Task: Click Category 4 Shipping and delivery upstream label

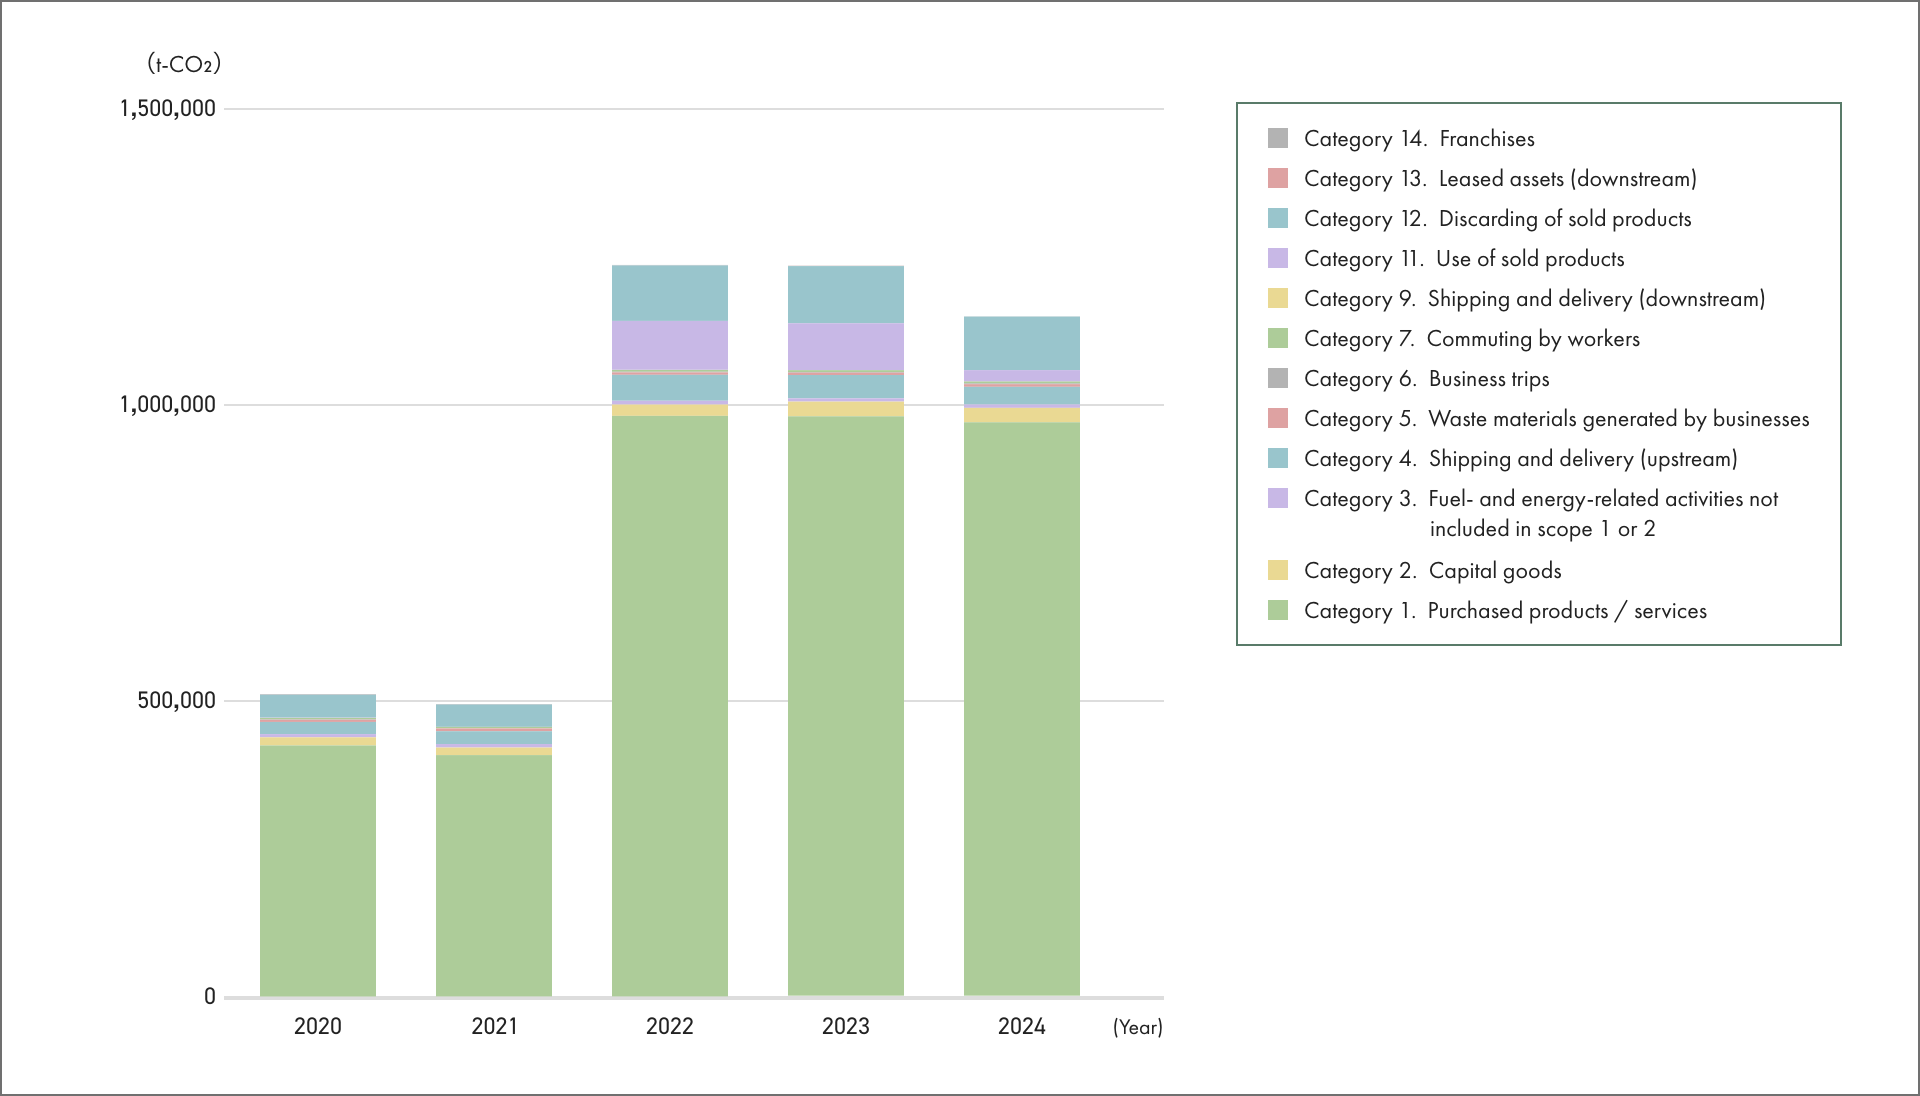Action: (x=1520, y=459)
